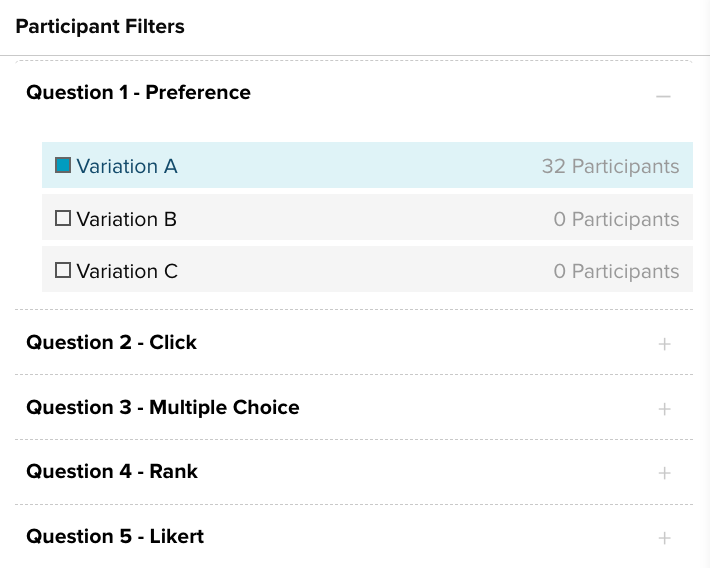Viewport: 710px width, 568px height.
Task: Click the plus icon beside Multiple Choice
Action: [664, 409]
